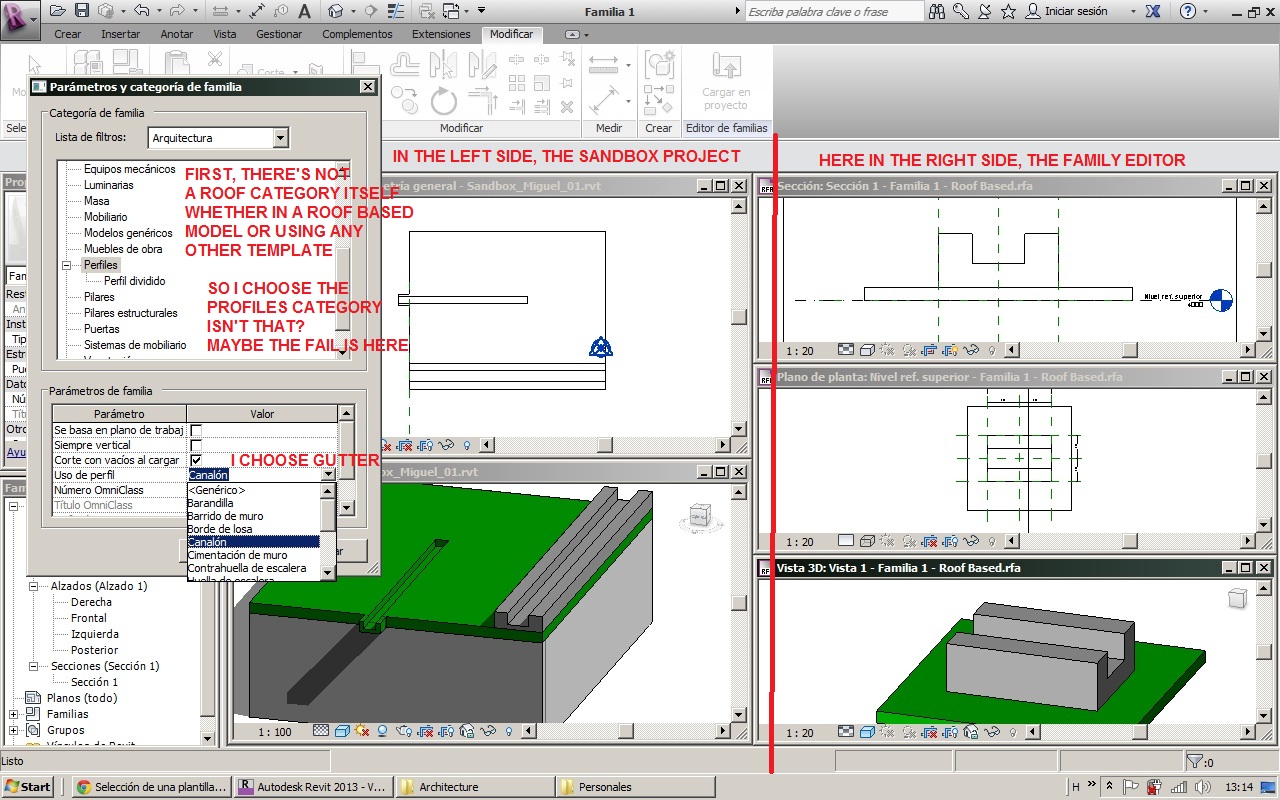Select 'Barandilla' in the profile usage list
This screenshot has width=1280, height=800.
[210, 503]
